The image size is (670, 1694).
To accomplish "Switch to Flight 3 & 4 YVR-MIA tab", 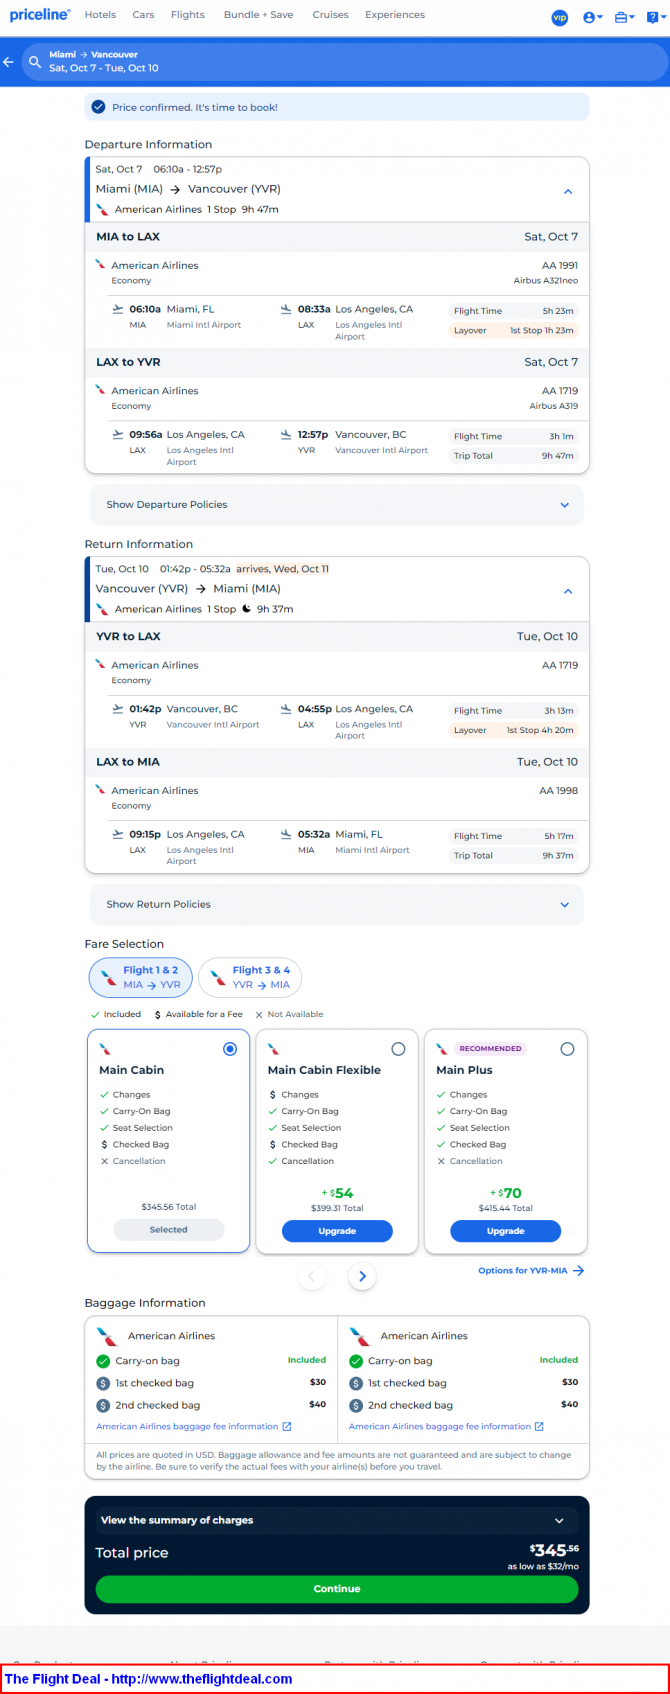I will pos(250,977).
